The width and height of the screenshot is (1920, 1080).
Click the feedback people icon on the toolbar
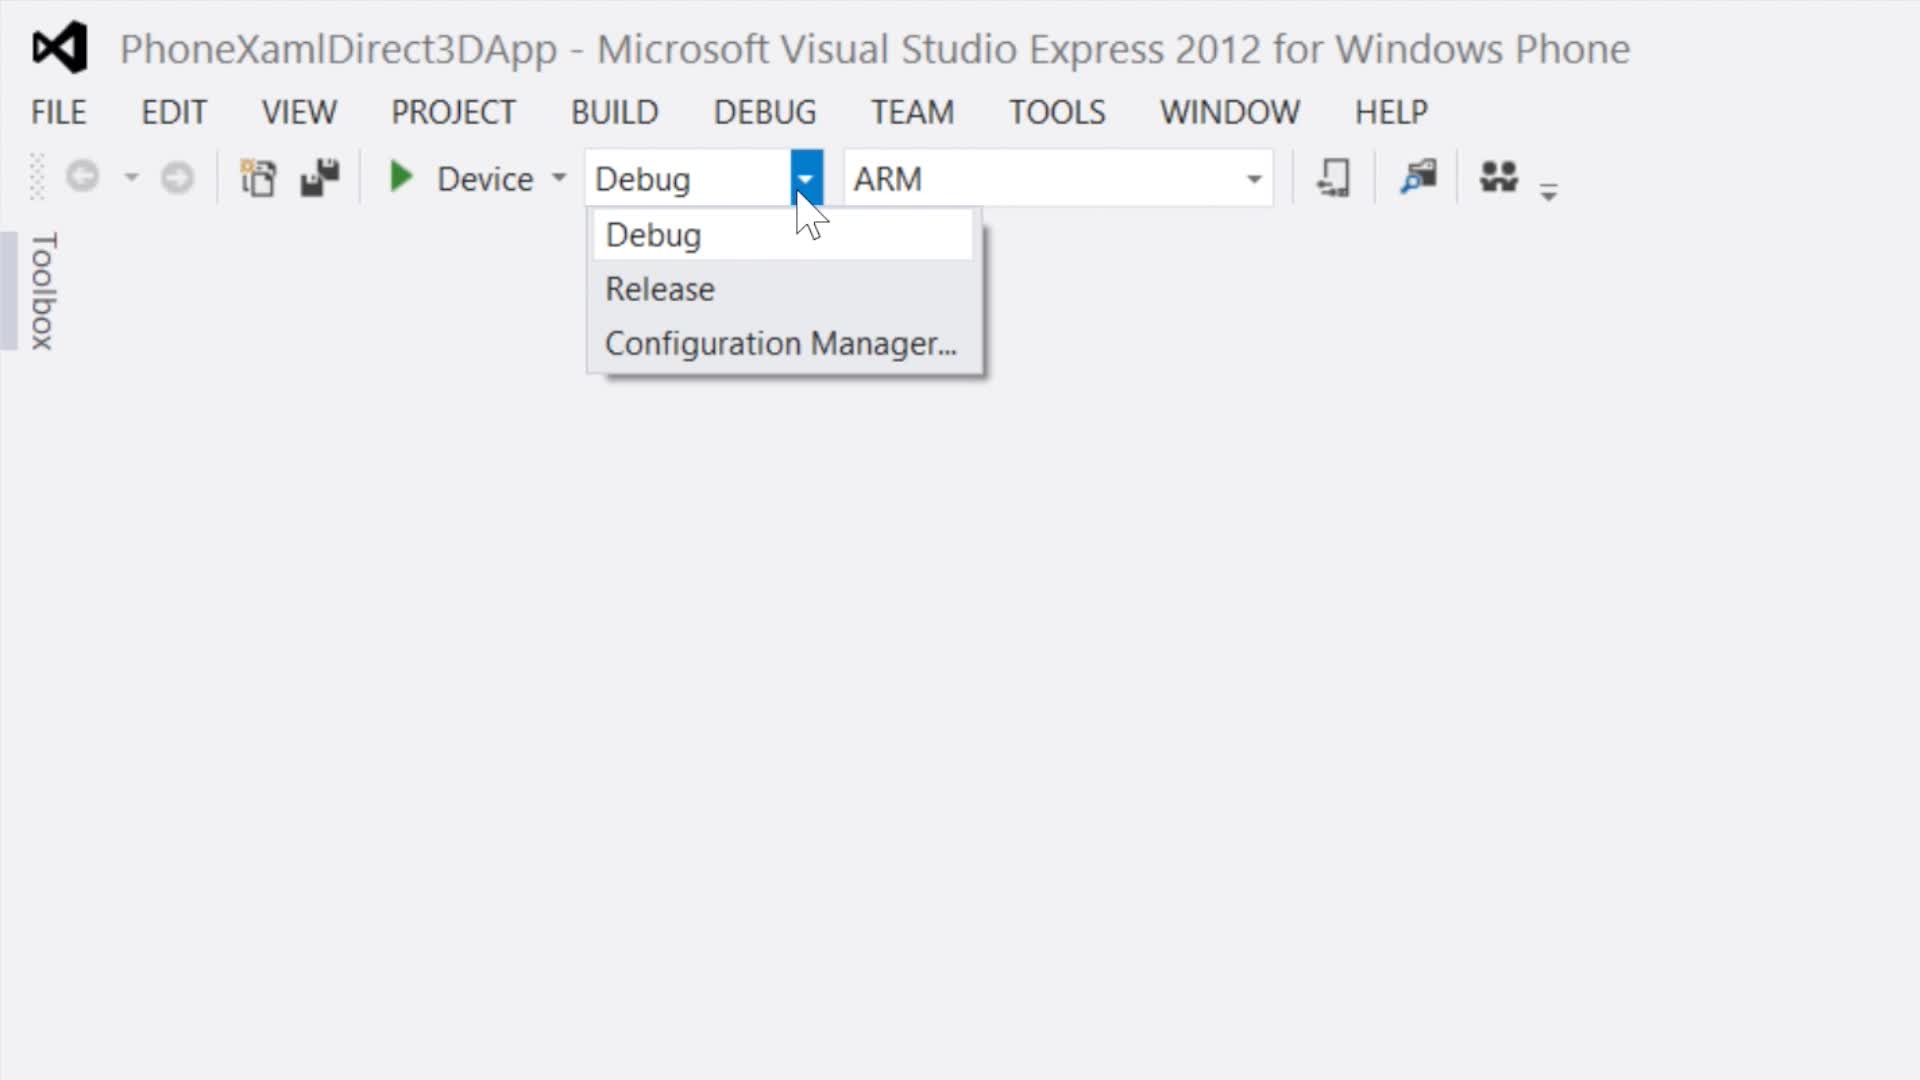(x=1496, y=177)
